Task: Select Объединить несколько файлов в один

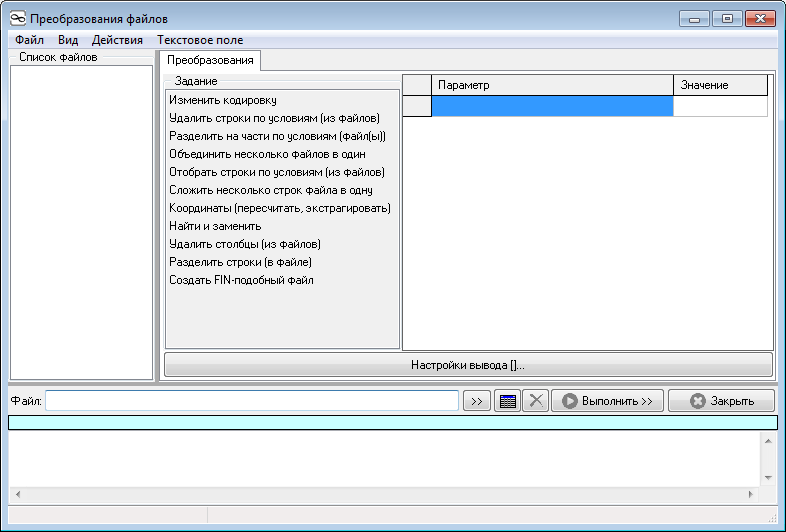Action: 267,154
